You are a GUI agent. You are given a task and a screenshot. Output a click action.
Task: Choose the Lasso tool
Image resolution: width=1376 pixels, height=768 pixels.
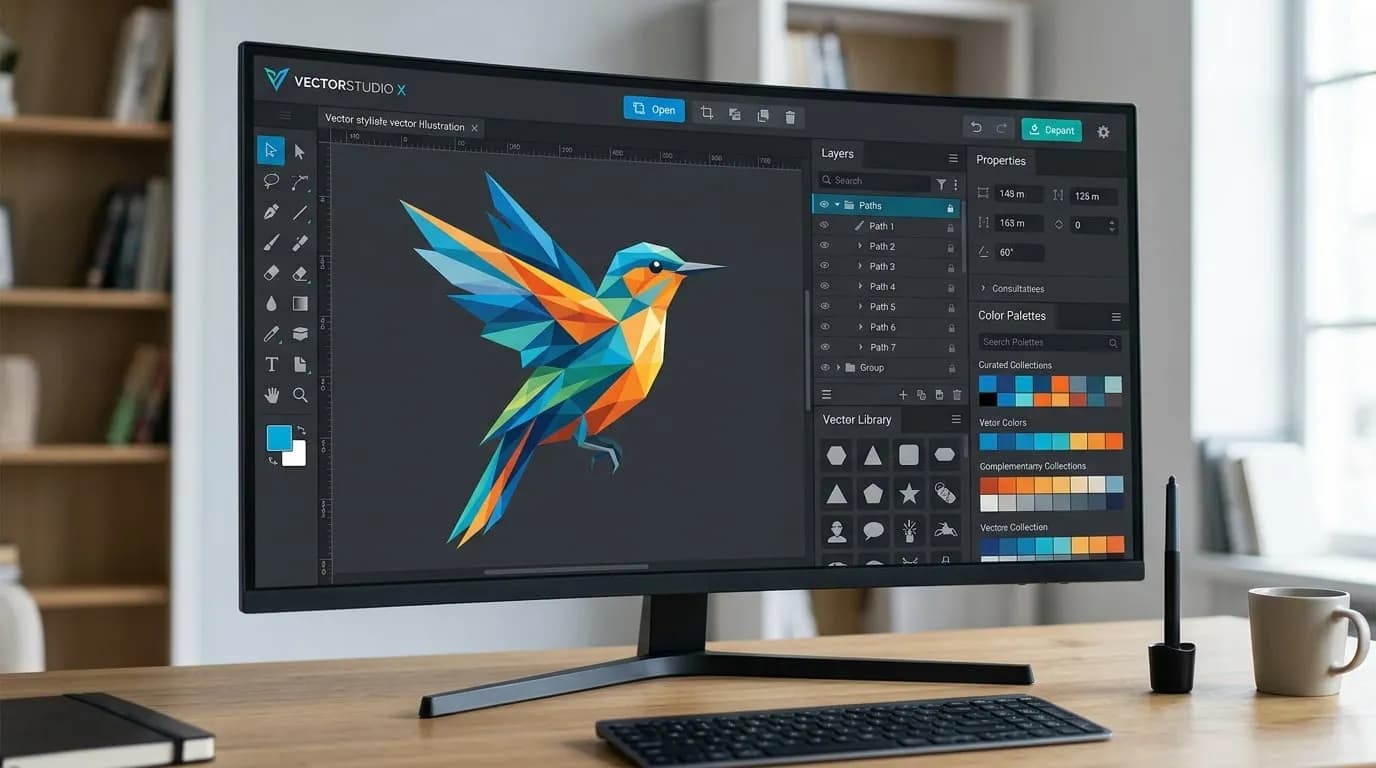[271, 182]
